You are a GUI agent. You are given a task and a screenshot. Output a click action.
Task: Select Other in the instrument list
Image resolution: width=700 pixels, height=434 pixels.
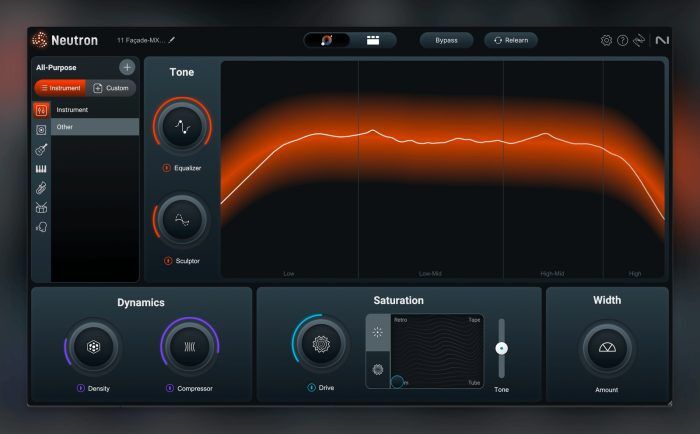[95, 127]
